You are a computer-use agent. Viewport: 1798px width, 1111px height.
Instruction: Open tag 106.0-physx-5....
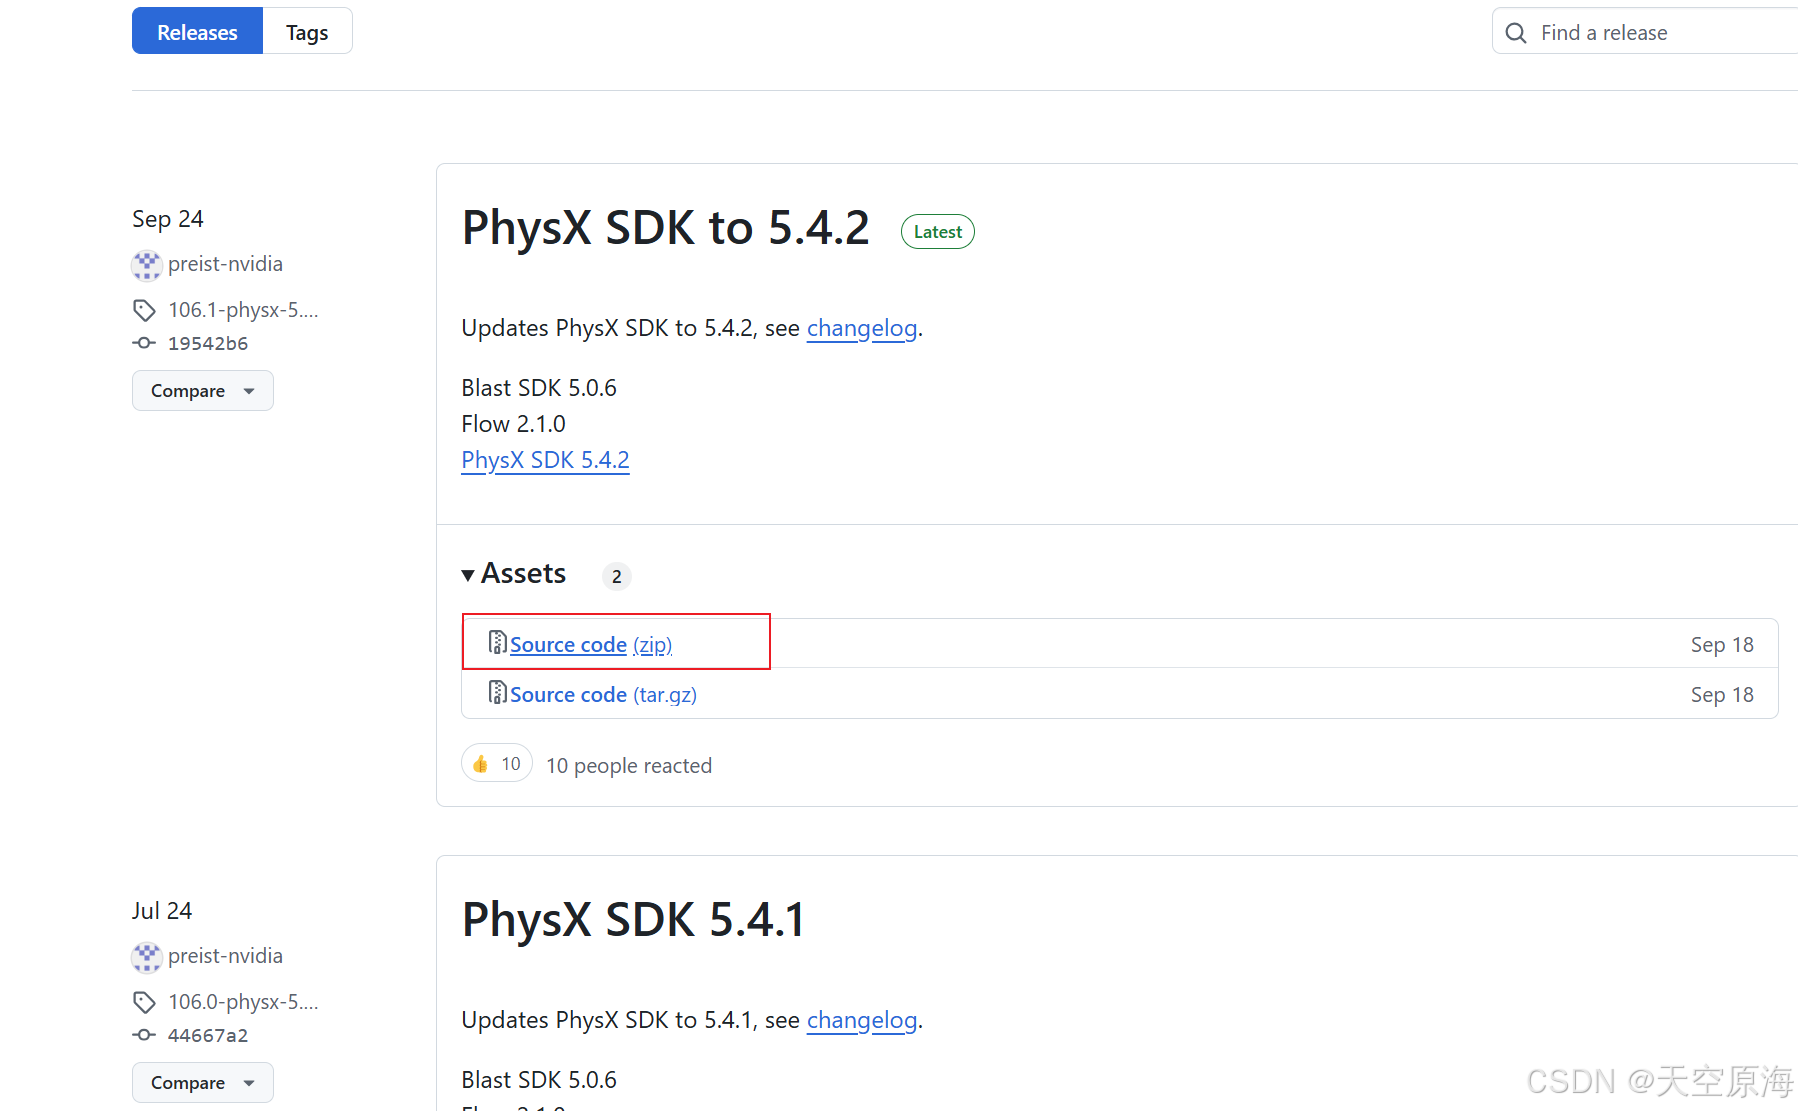(x=243, y=1002)
